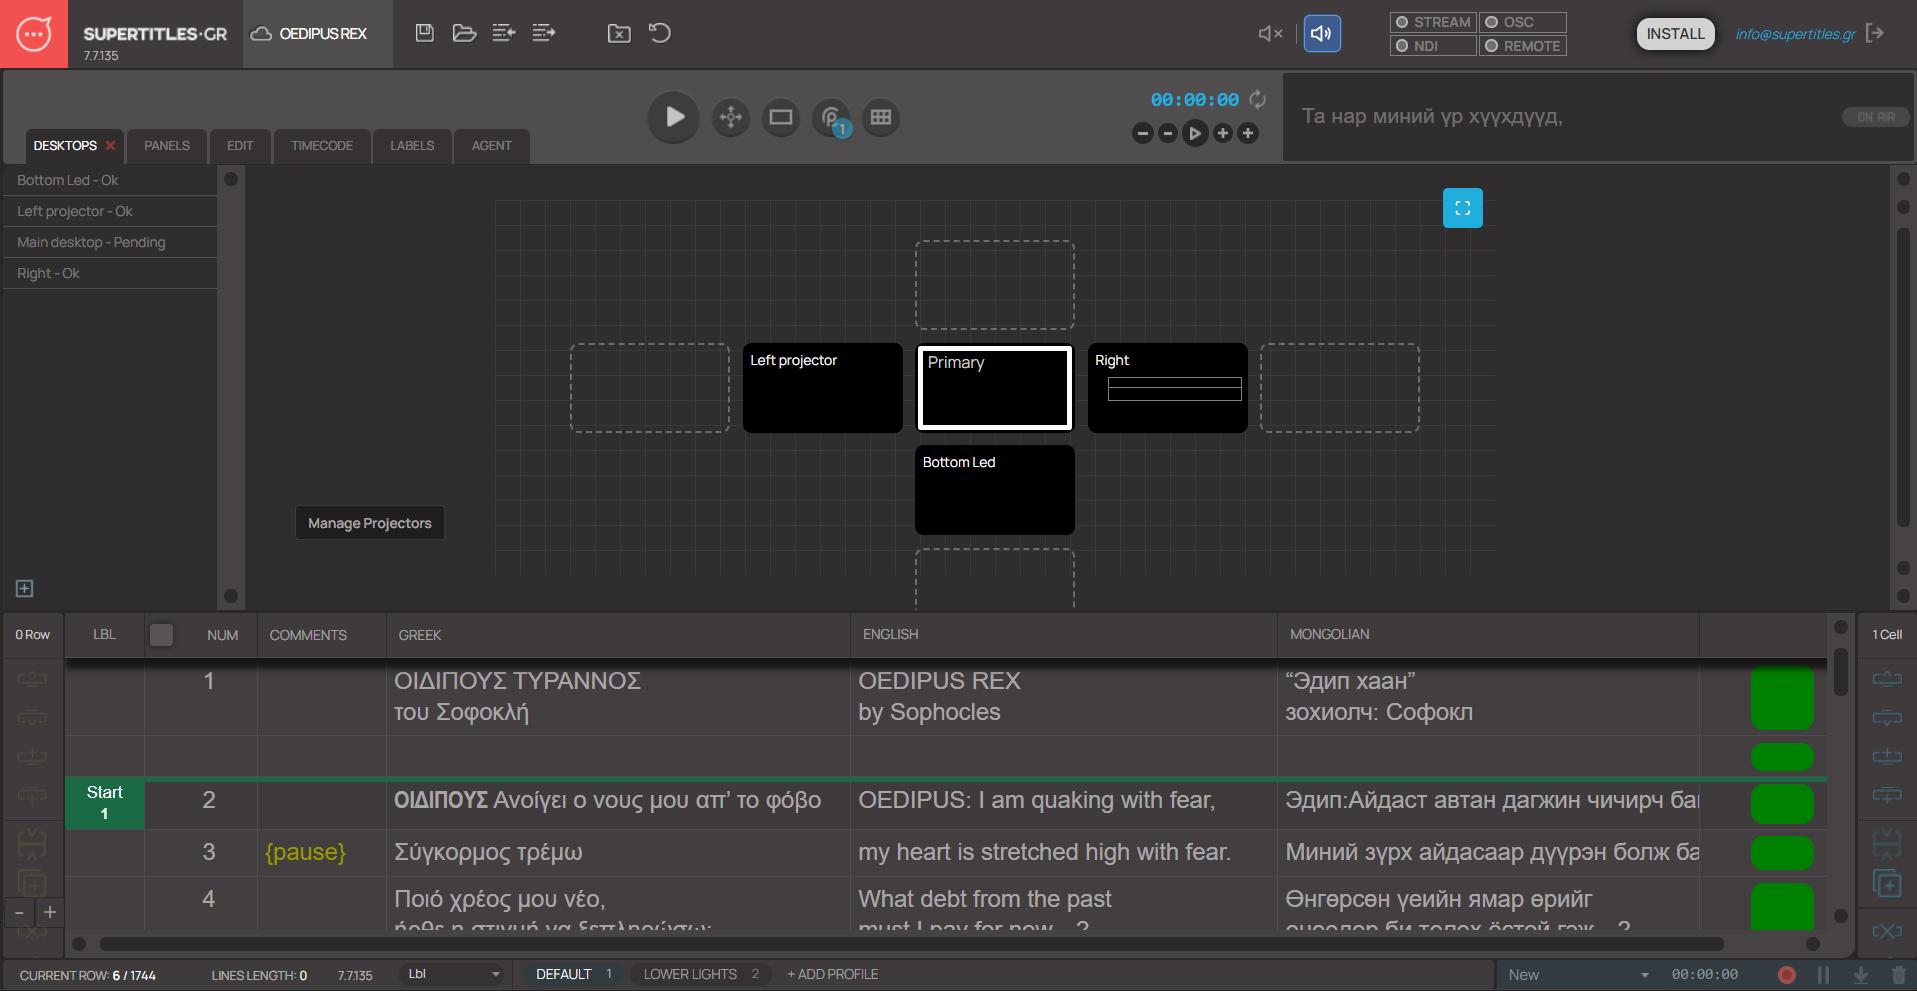The width and height of the screenshot is (1917, 991).
Task: Click the projector button with badge 1
Action: point(831,117)
